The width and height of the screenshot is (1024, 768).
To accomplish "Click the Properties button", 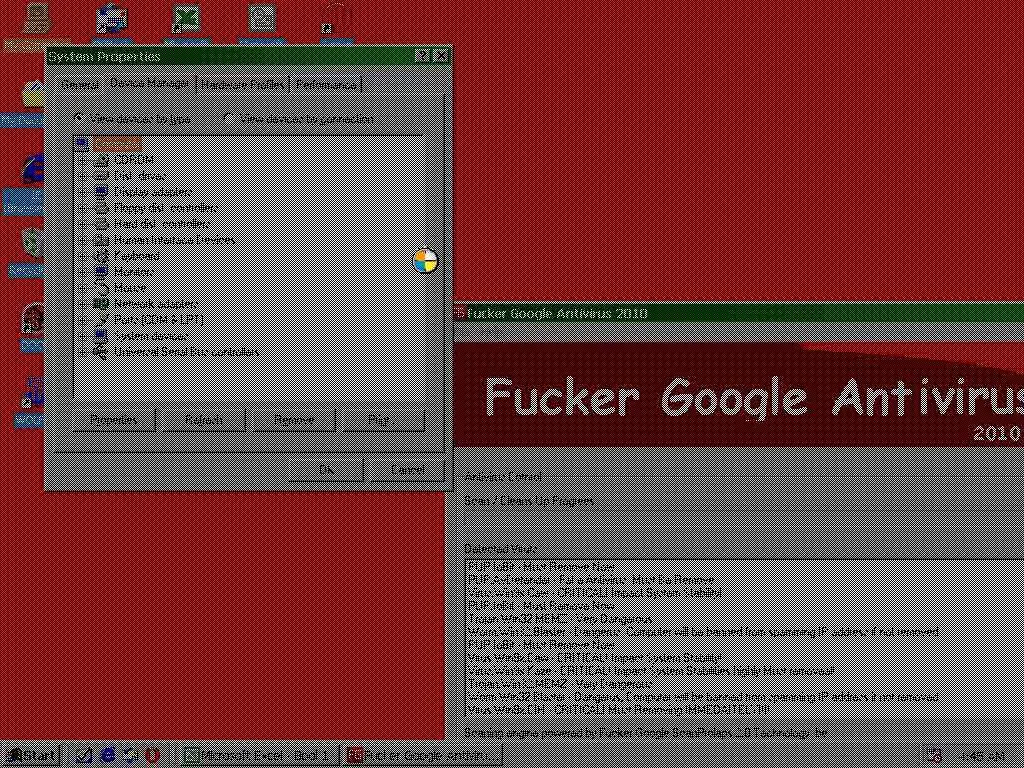I will (x=114, y=420).
